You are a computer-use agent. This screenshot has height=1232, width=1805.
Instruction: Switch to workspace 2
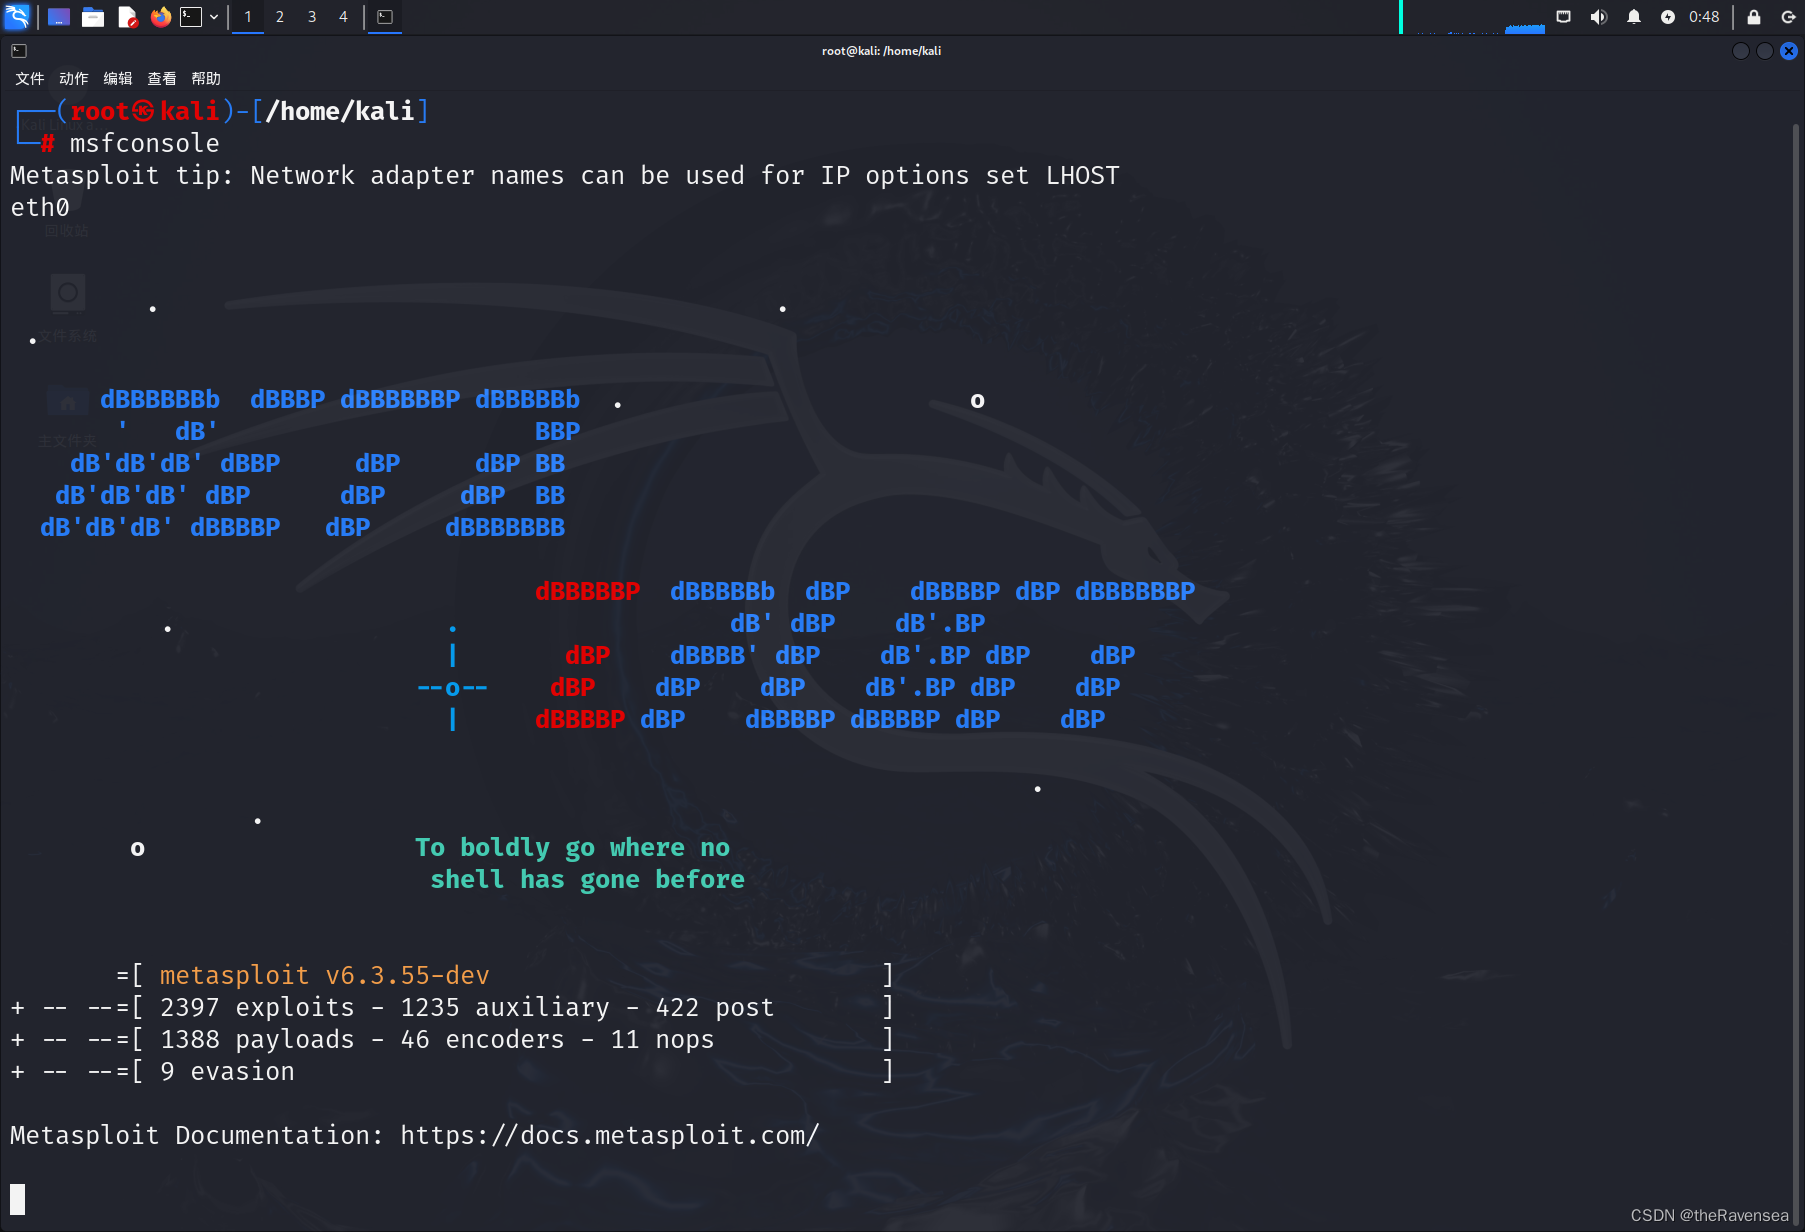pyautogui.click(x=280, y=17)
